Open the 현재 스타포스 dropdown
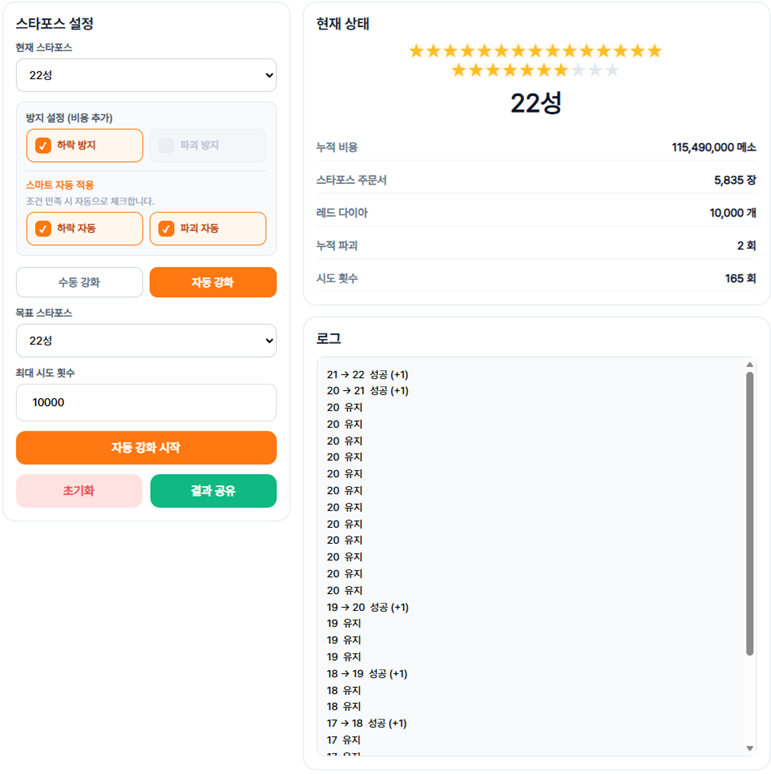This screenshot has width=771, height=774. (x=146, y=75)
